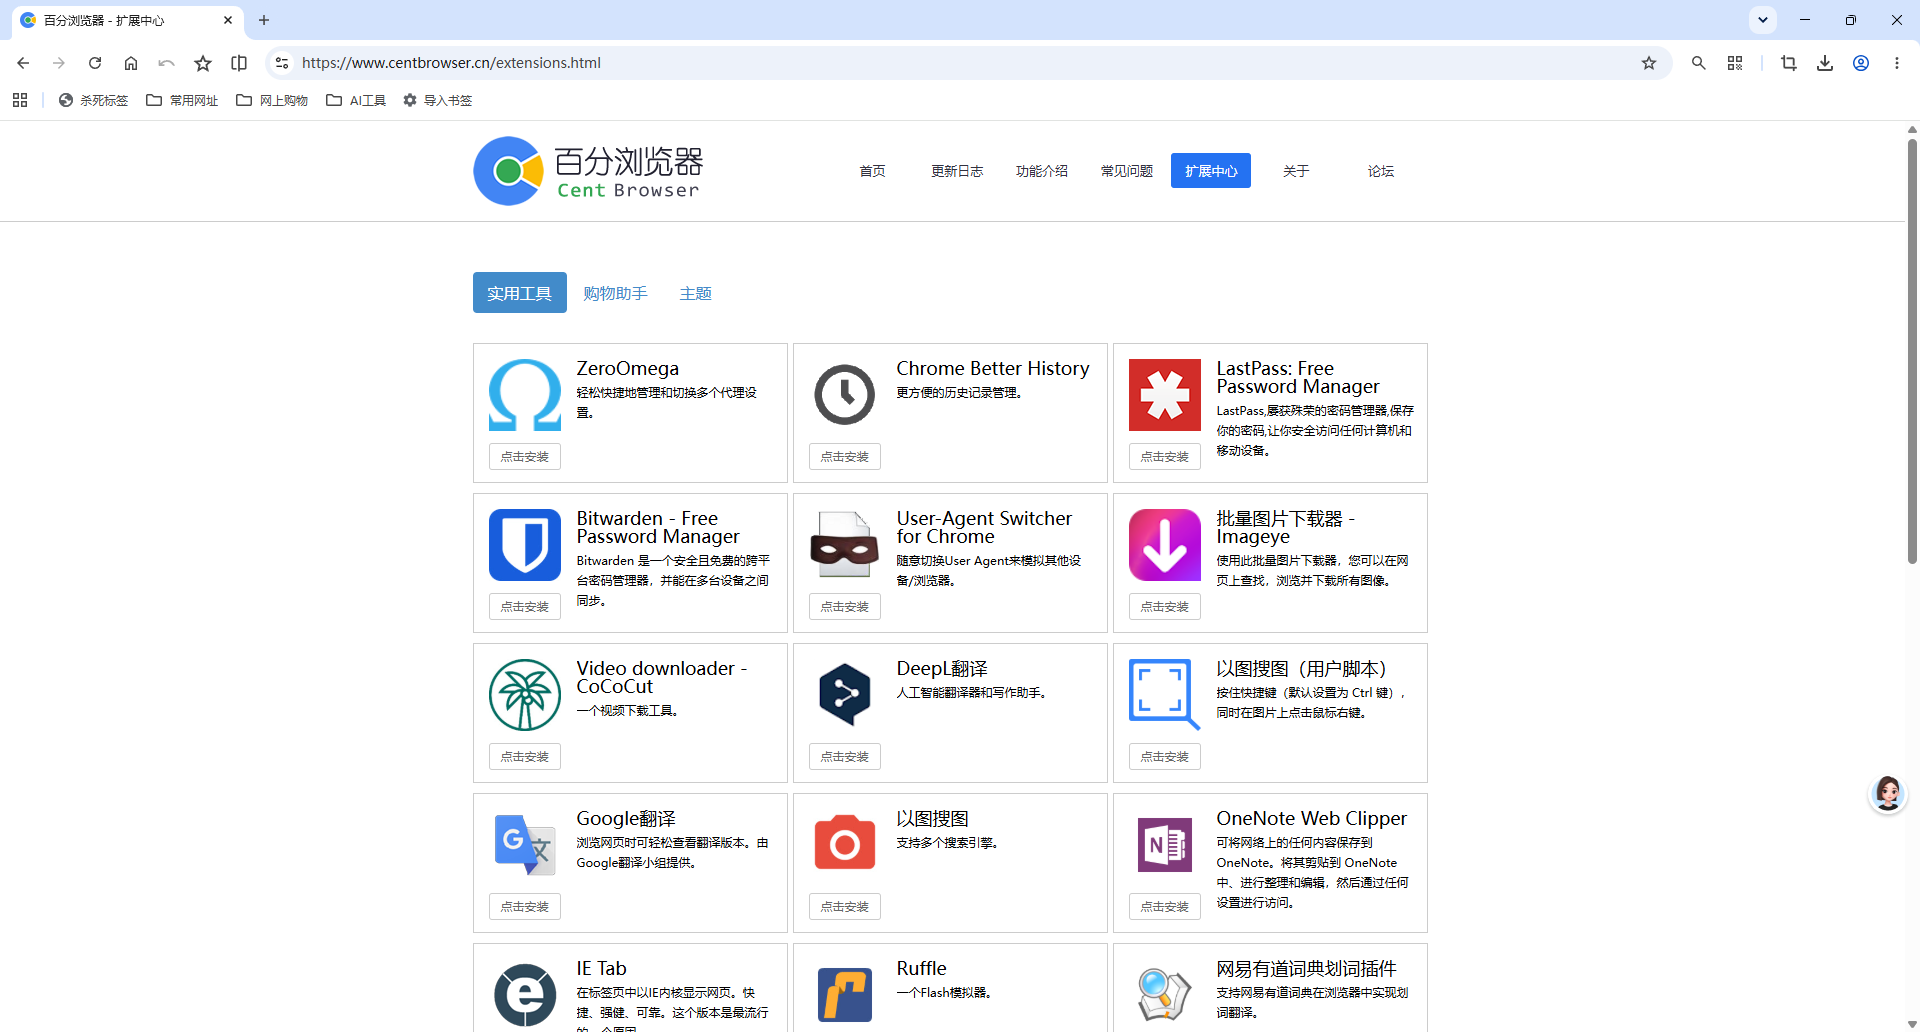
Task: Click the assistant avatar floating at right edge
Action: (1888, 794)
